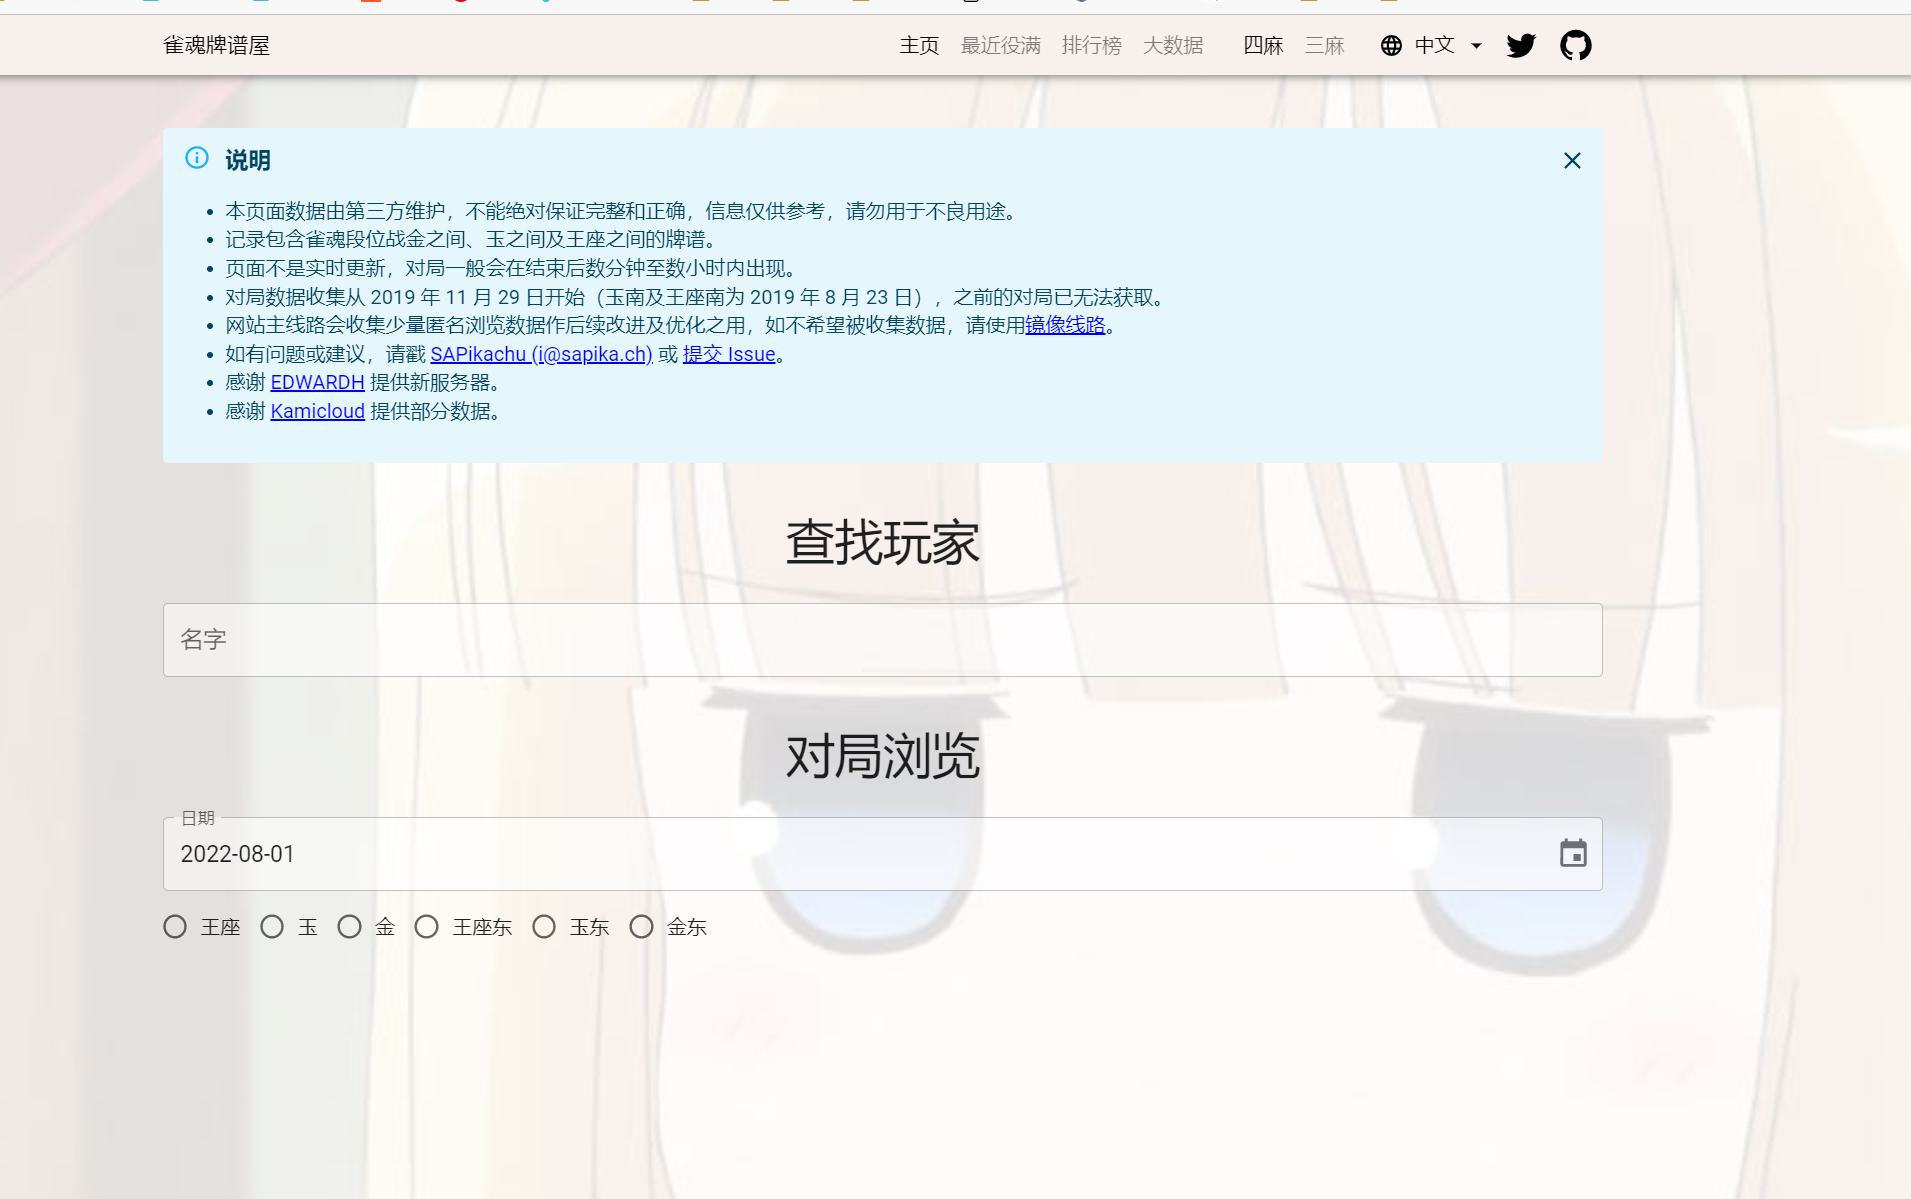Open the 提交 Issue link
1911x1199 pixels.
[x=729, y=354]
